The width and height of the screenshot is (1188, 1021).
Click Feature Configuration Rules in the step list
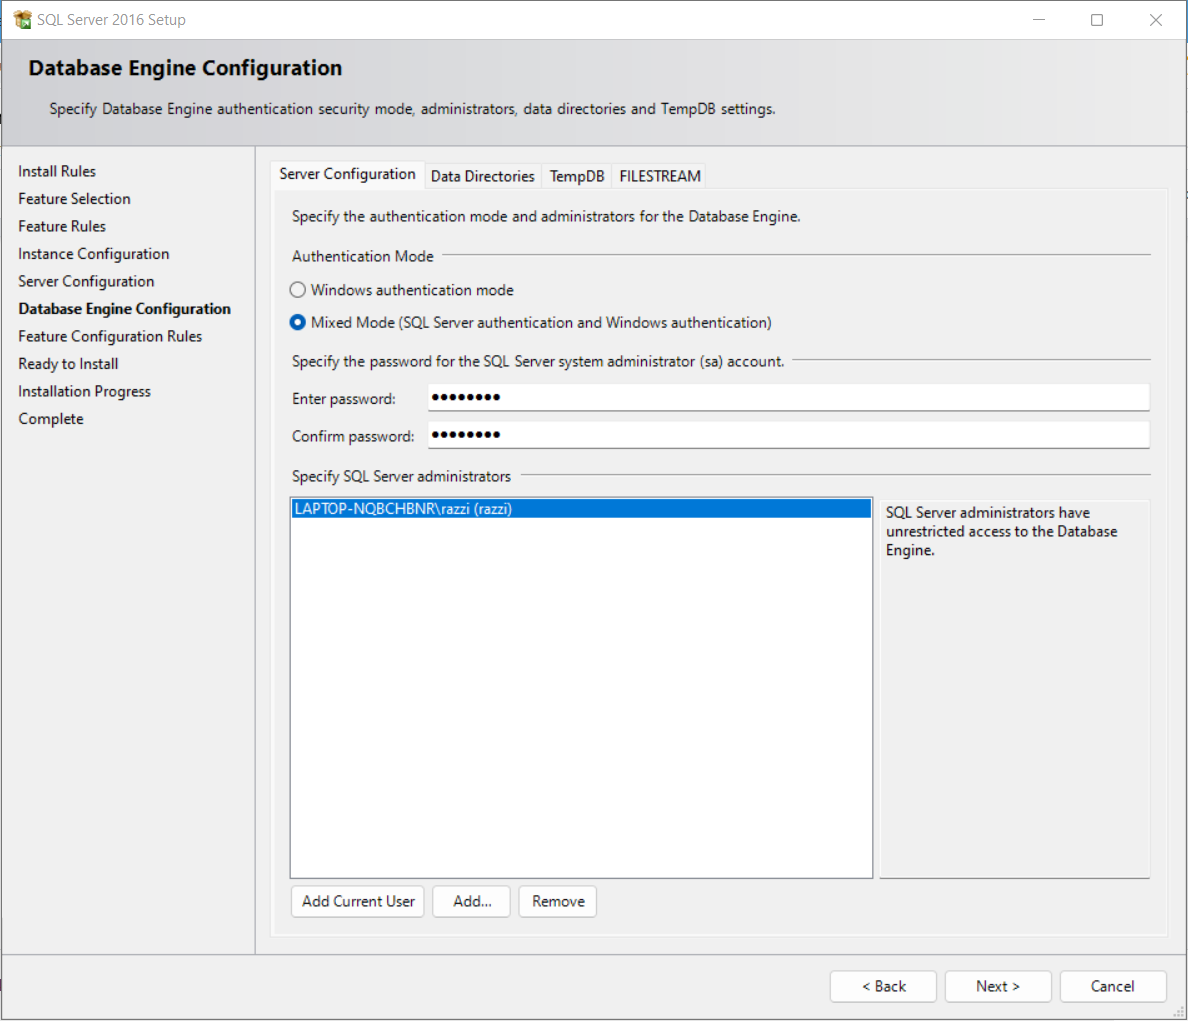point(110,336)
